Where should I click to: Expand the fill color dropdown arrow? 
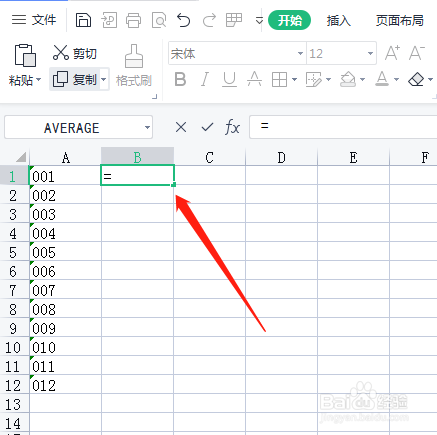click(x=362, y=80)
